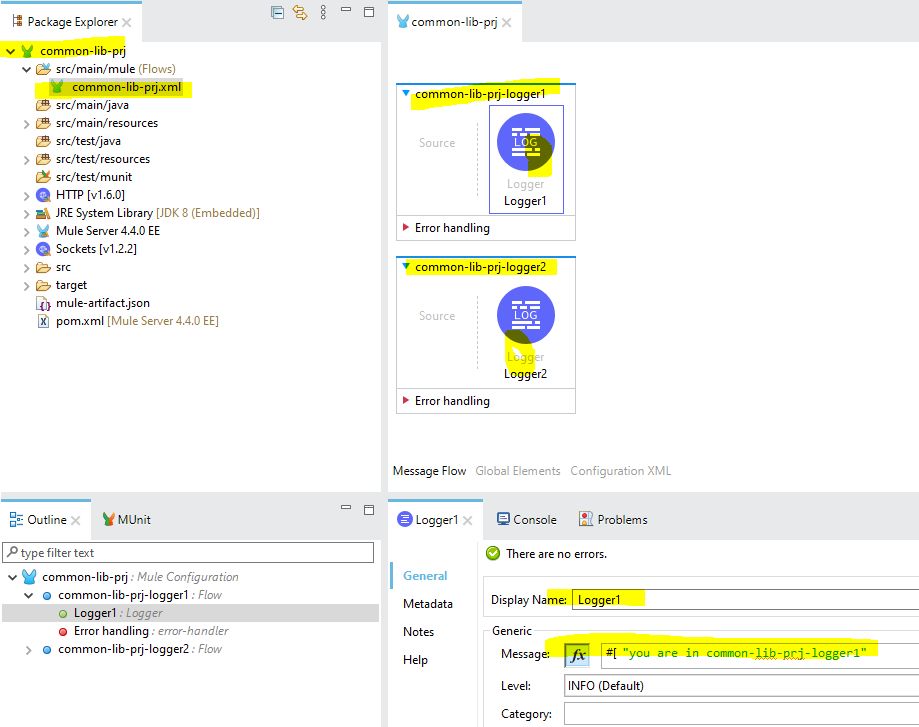919x727 pixels.
Task: Expand common-lib-prj-logger2 node in Outline
Action: click(28, 649)
